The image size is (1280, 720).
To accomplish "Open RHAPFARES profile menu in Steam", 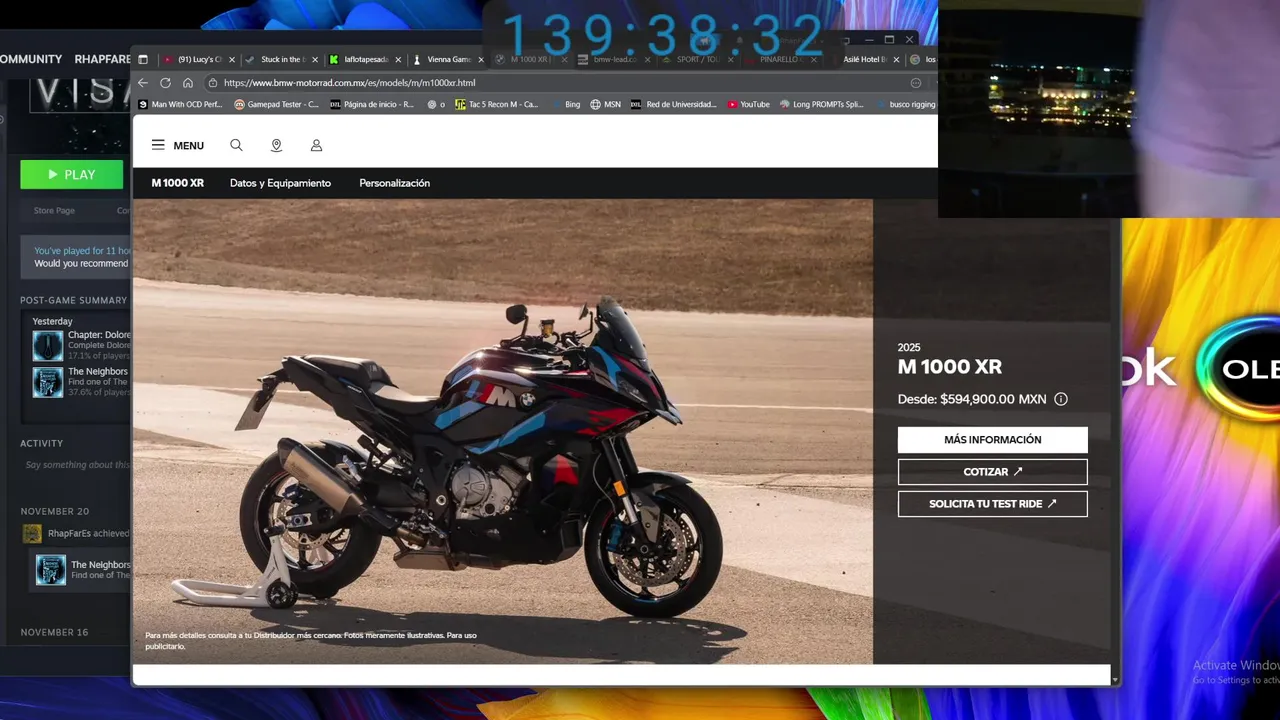I will 102,59.
